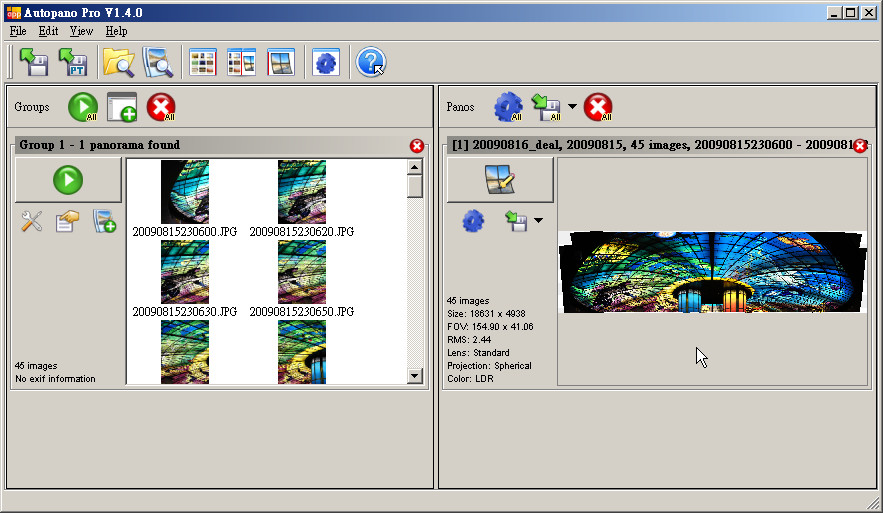This screenshot has width=883, height=513.
Task: Switch to thumbnail grid layout icon
Action: click(x=203, y=62)
